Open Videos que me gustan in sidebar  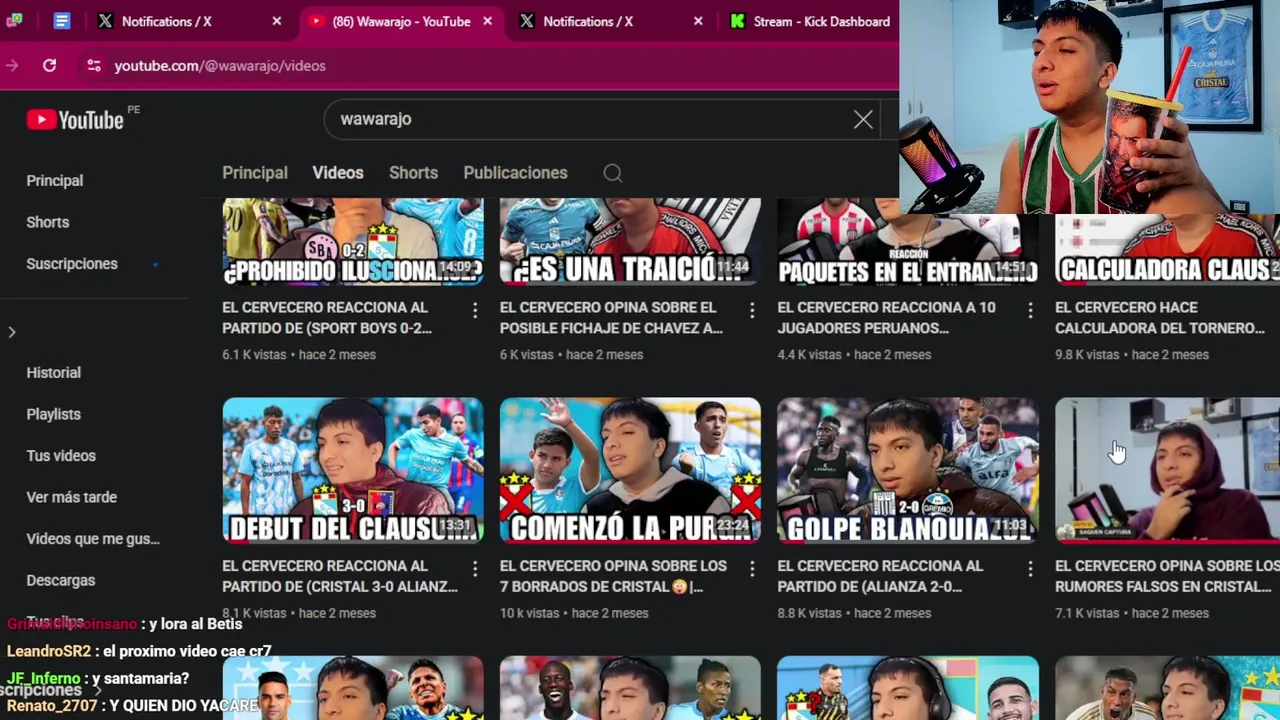tap(93, 539)
